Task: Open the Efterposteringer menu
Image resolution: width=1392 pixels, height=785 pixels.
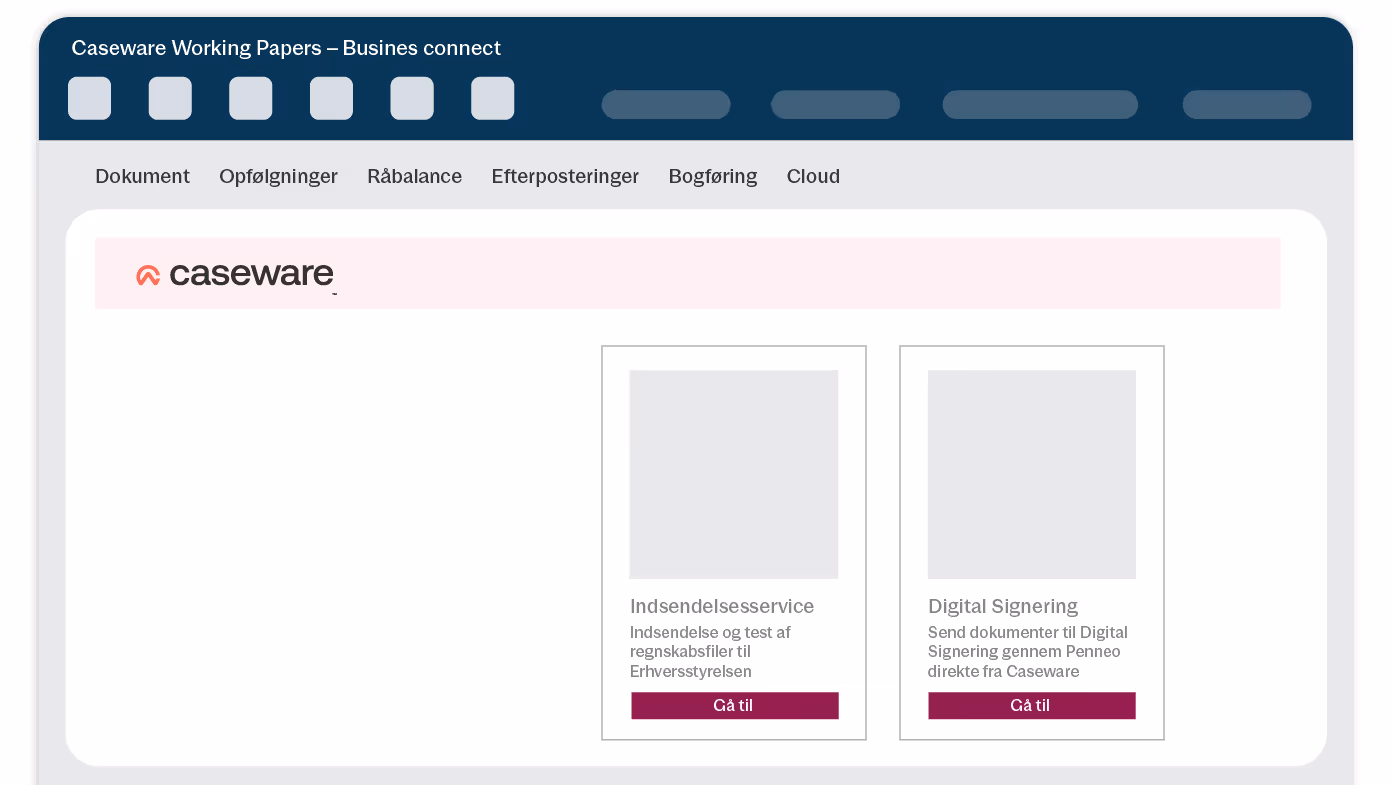Action: (x=565, y=177)
